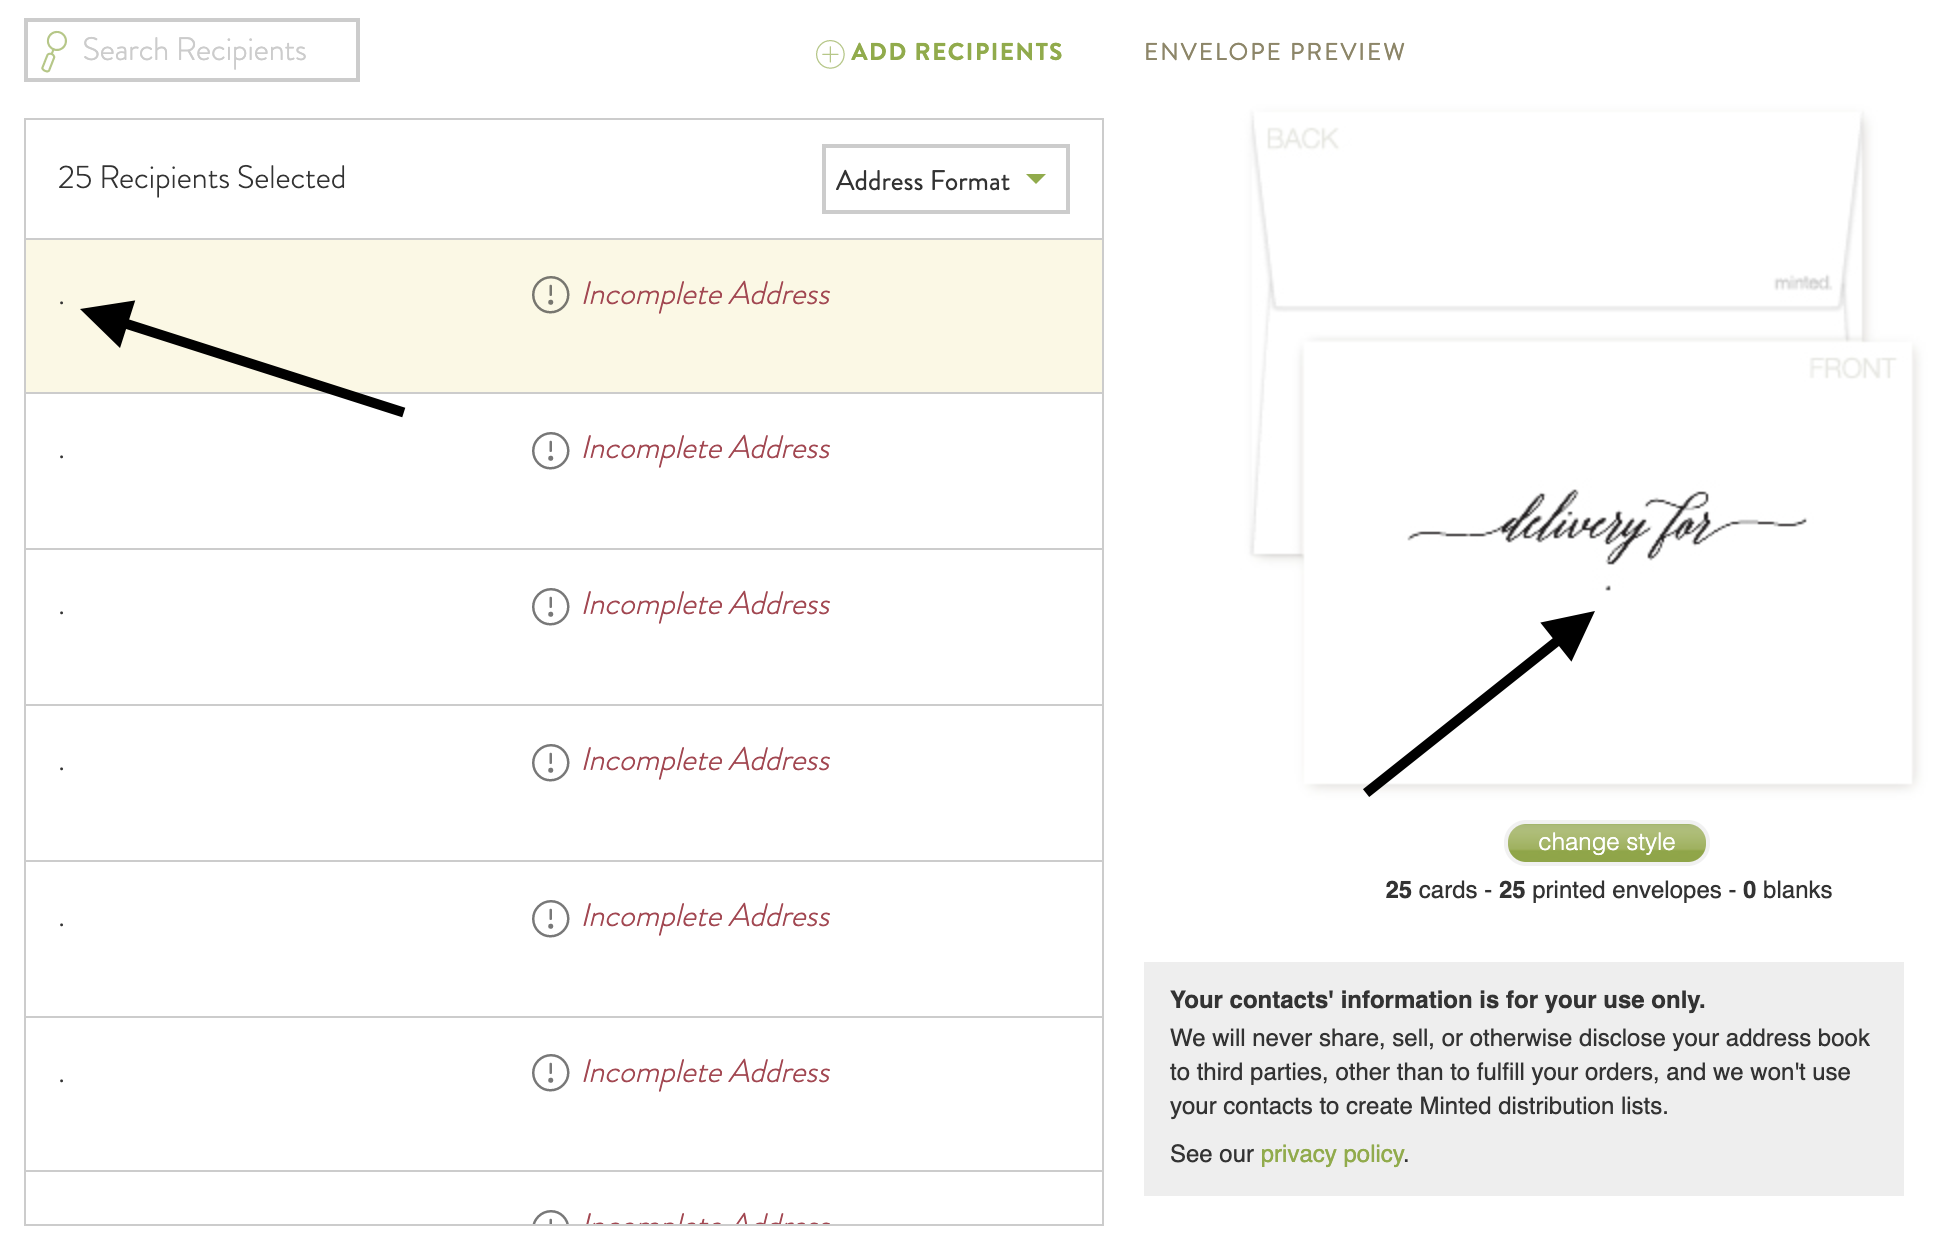Viewport: 1936px width, 1246px height.
Task: Click the partially visible last row's Incomplete Address
Action: (x=706, y=1217)
